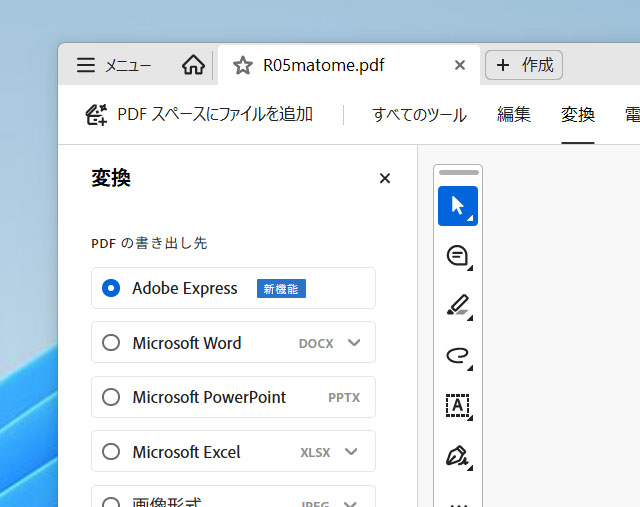Click PDF スペースにファイルを追加
This screenshot has width=640, height=507.
[199, 114]
